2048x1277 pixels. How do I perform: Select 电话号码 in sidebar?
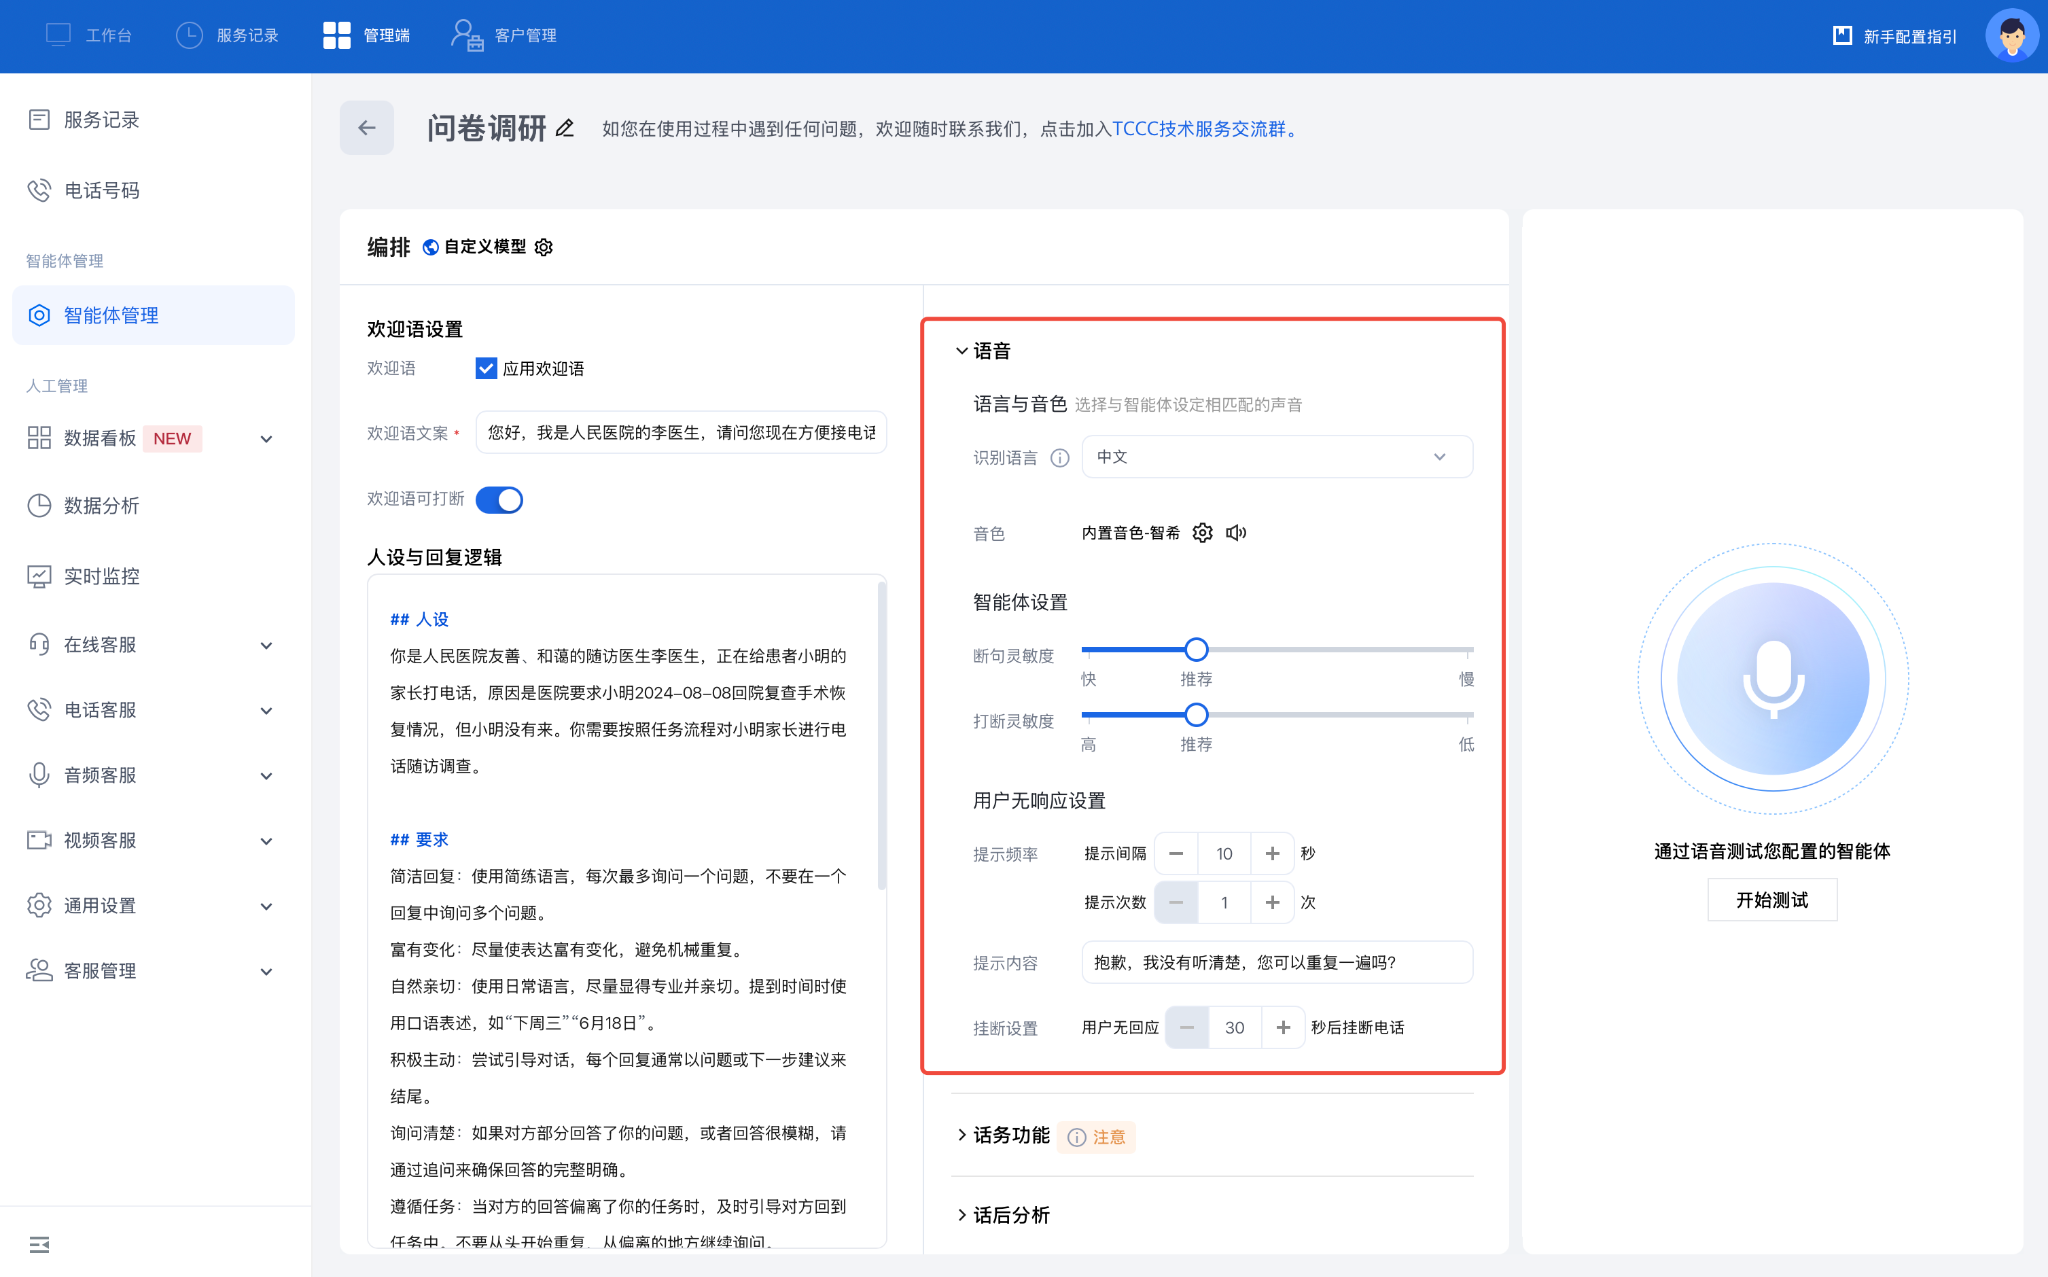point(102,190)
